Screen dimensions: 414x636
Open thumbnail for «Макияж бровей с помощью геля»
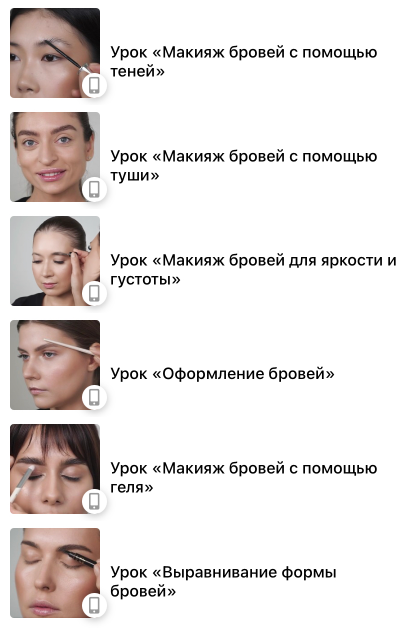click(55, 469)
